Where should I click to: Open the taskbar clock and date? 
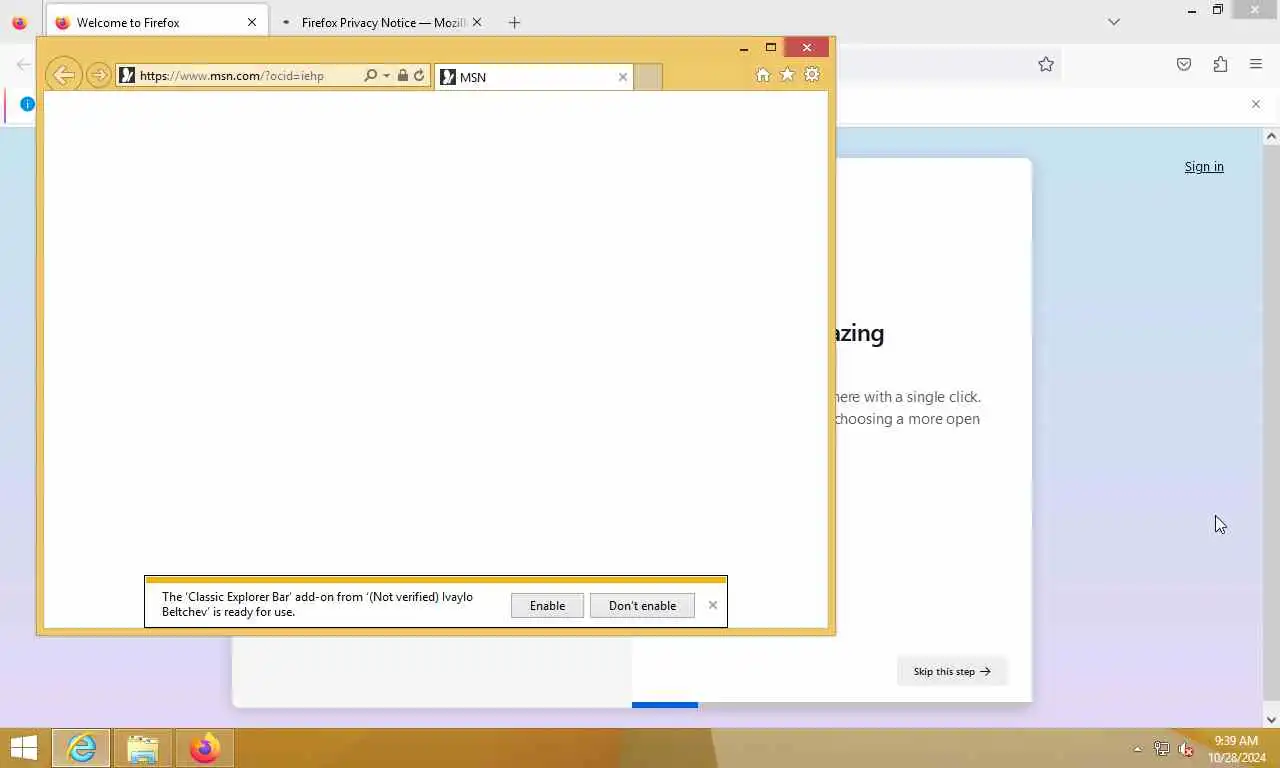point(1235,749)
